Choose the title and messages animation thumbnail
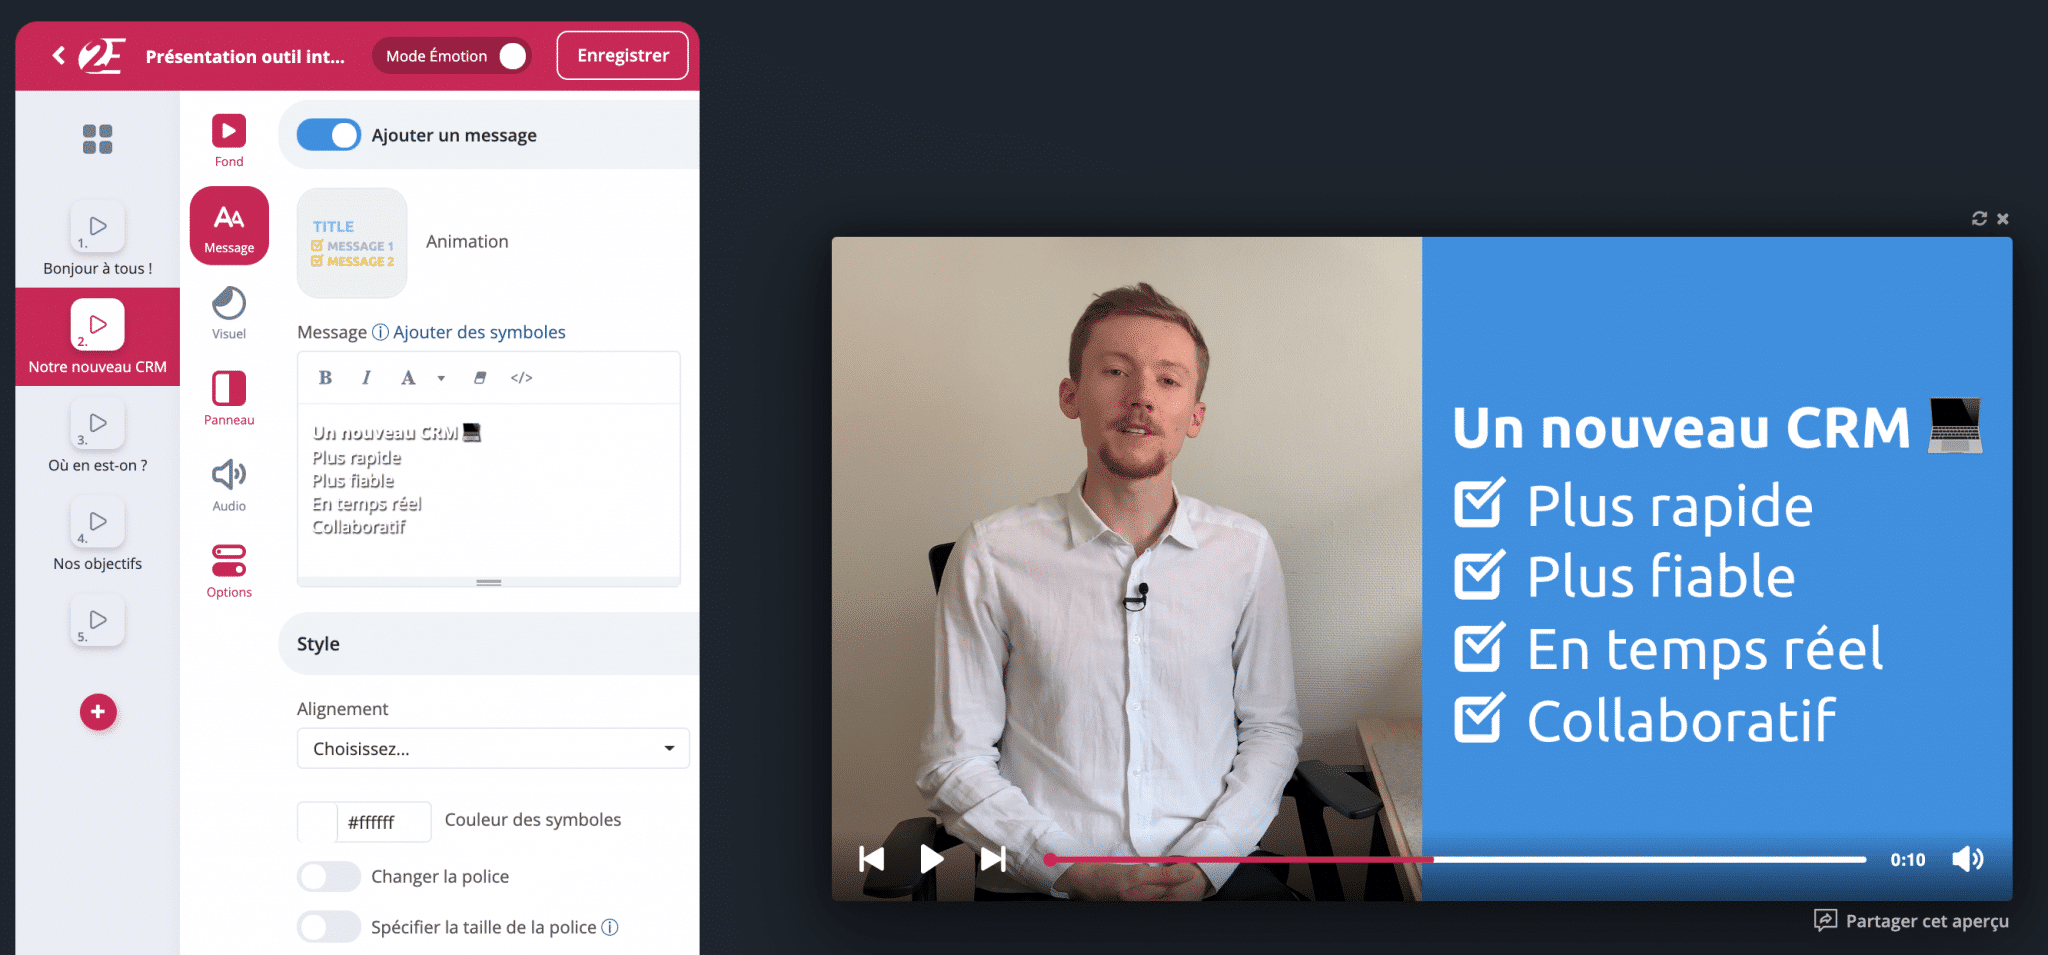2048x955 pixels. pos(352,243)
